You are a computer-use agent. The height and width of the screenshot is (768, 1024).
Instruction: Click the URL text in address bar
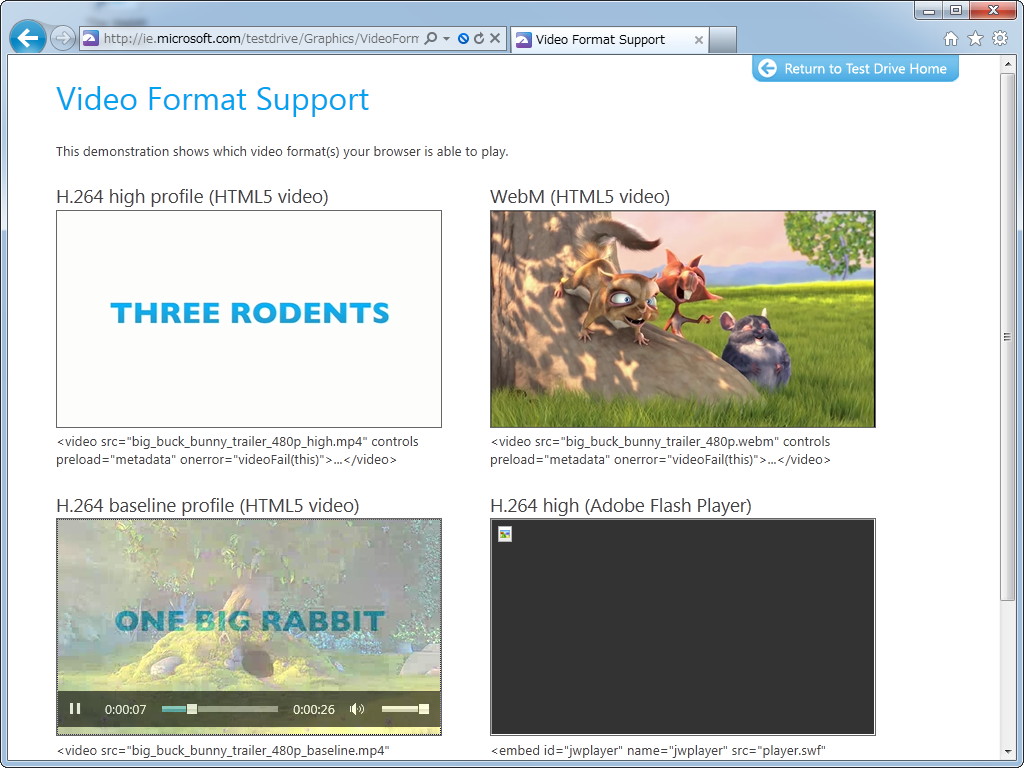(261, 39)
